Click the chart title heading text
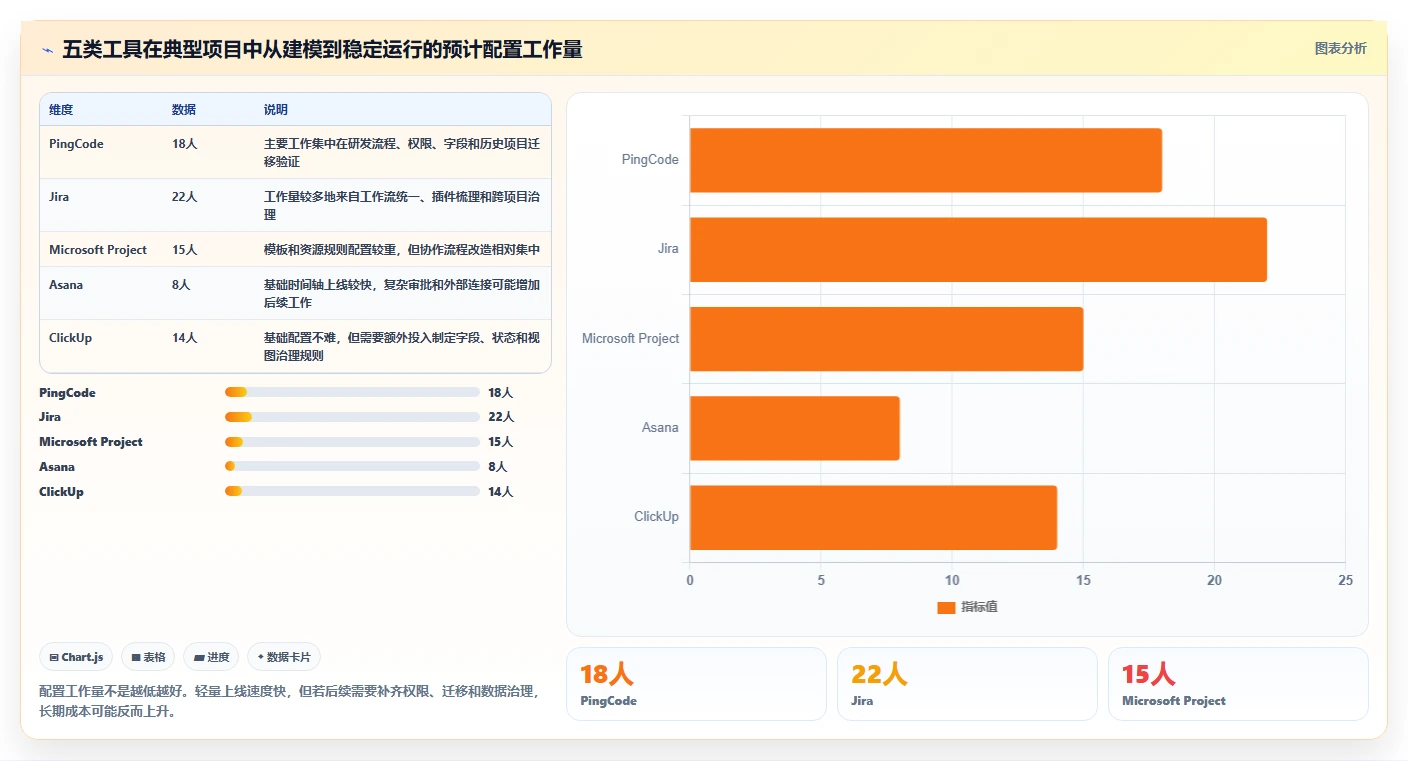Screen dimensions: 1408x761 [322, 49]
